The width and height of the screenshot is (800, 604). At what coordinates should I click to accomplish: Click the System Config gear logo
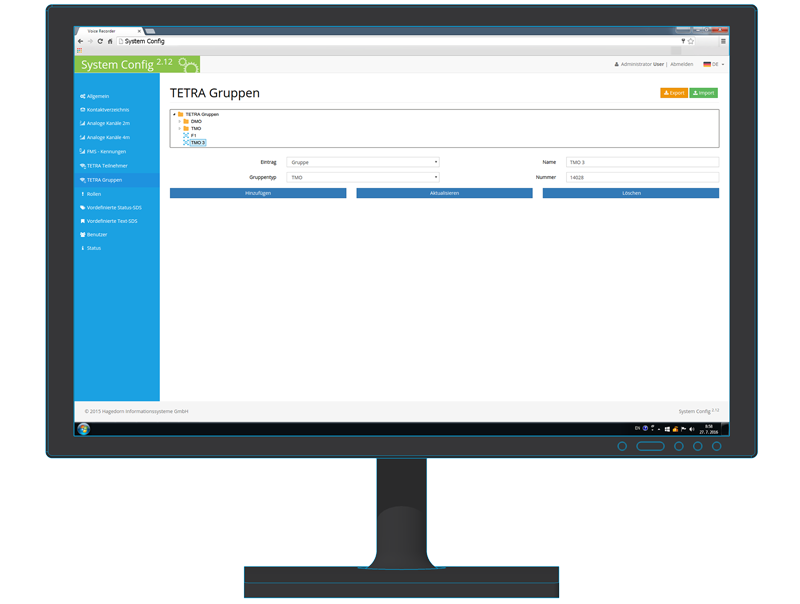point(187,65)
